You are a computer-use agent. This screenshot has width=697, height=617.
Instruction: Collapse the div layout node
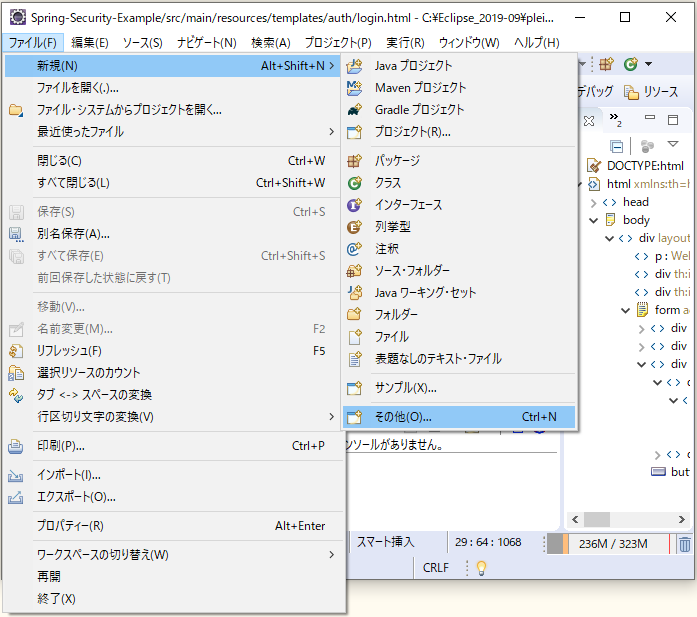609,239
